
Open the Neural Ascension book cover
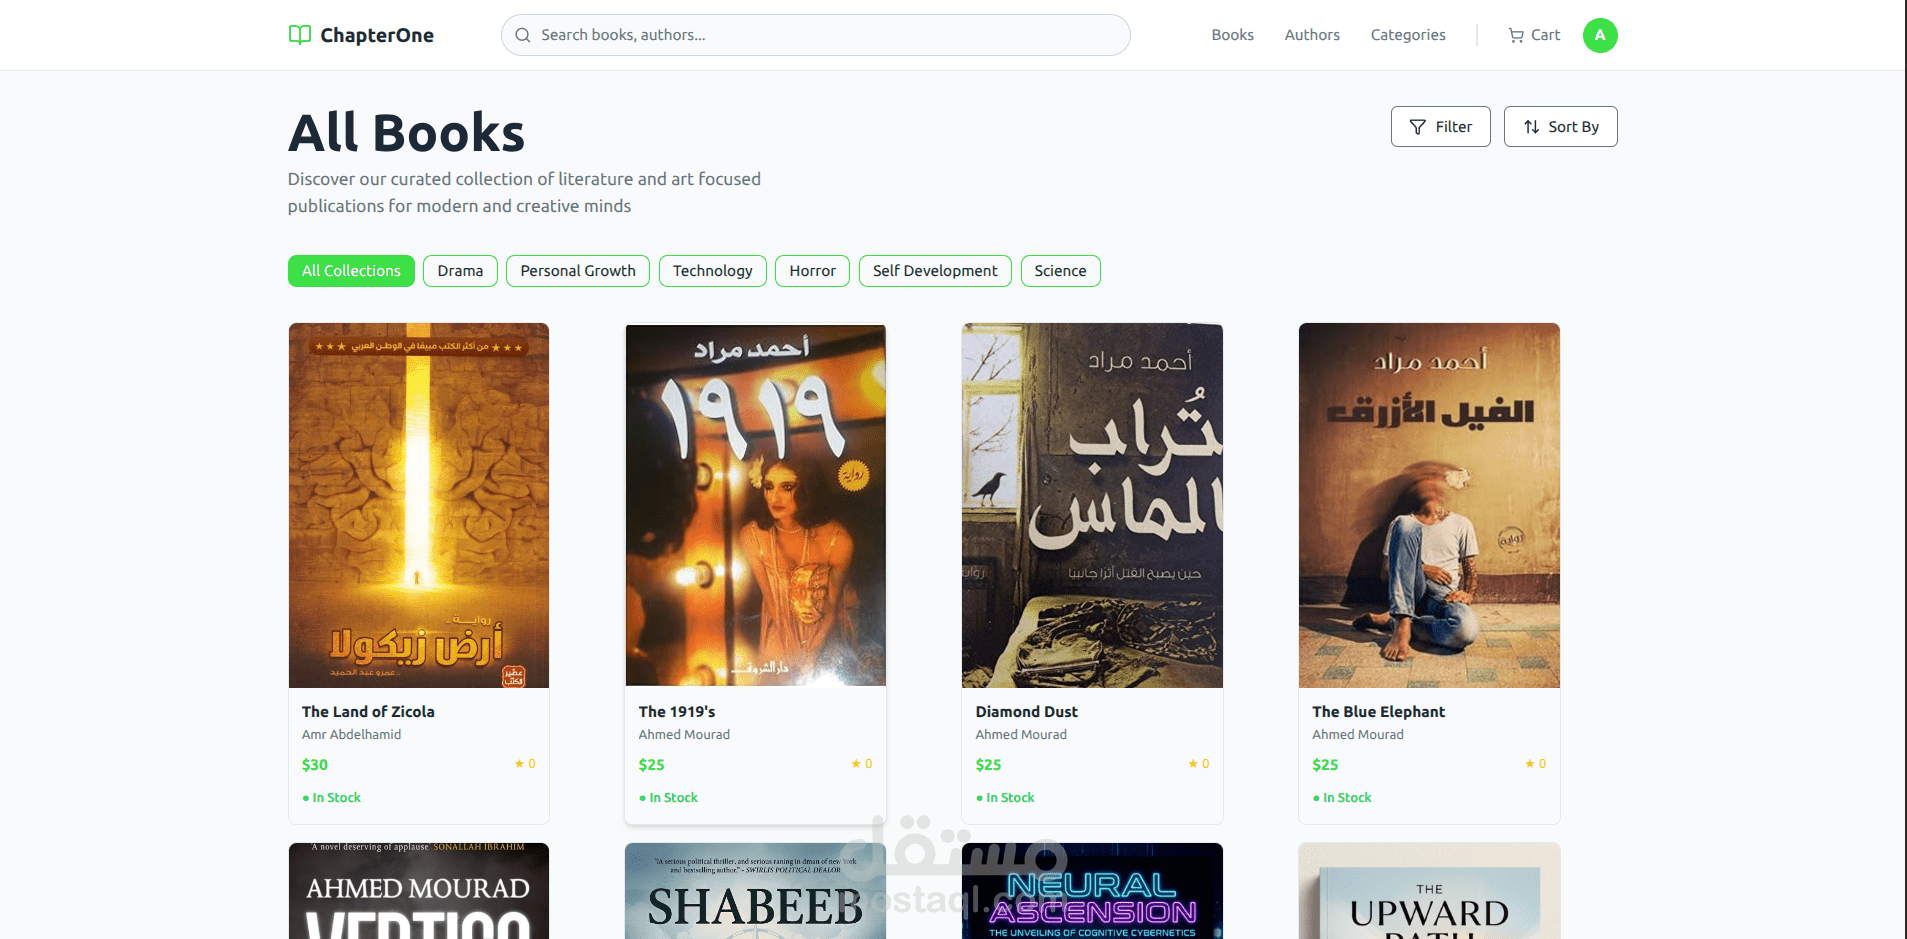click(x=1092, y=891)
